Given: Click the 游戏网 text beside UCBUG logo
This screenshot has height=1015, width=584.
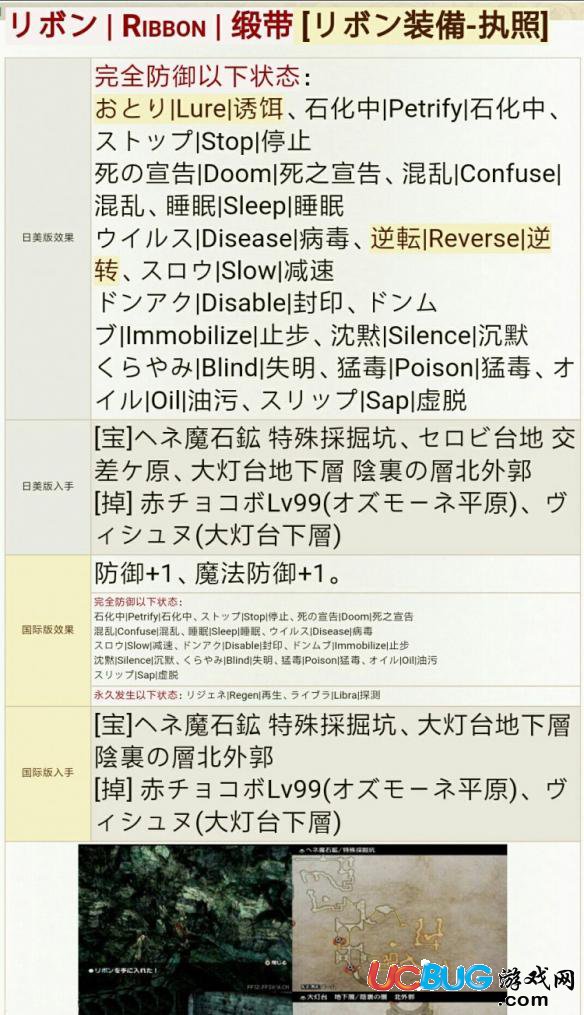Looking at the screenshot, I should 536,977.
